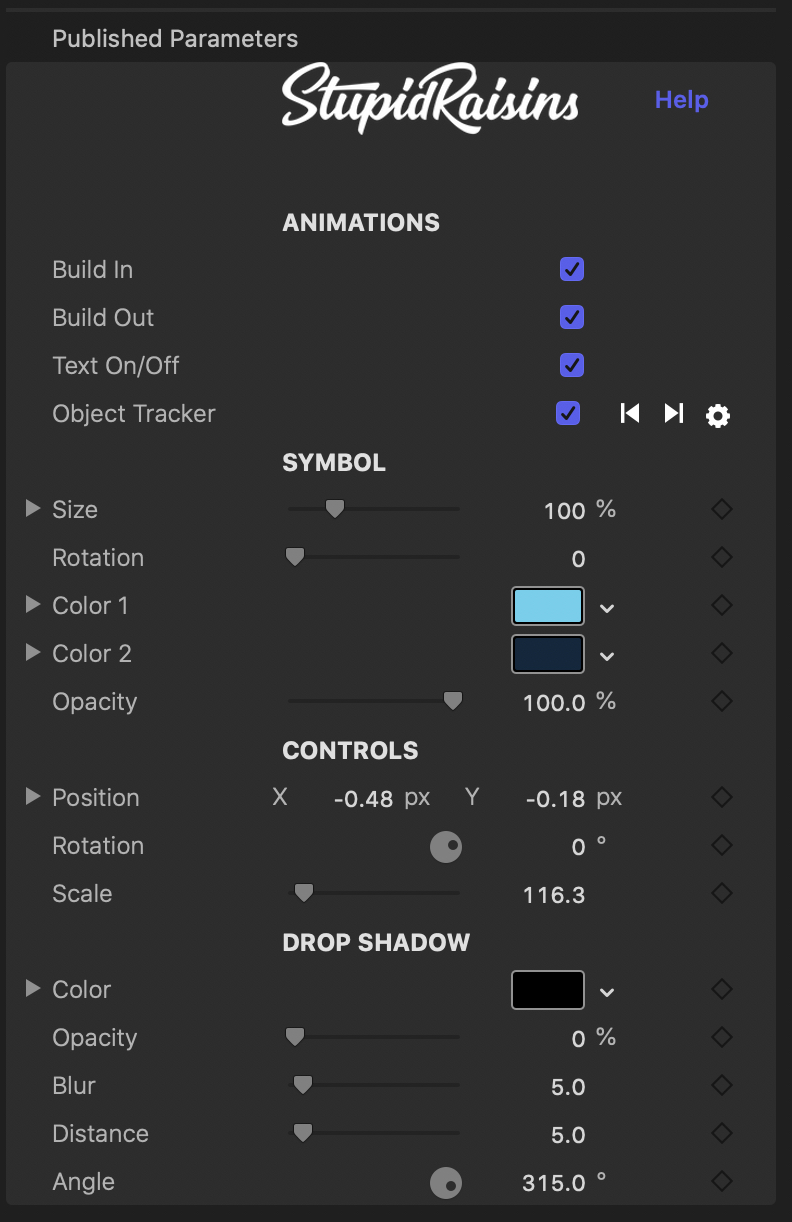Add a keyframe for Color 1

click(721, 605)
